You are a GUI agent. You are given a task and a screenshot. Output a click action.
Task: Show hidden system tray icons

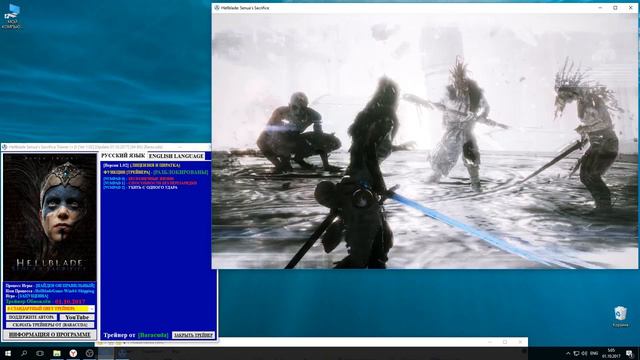point(568,353)
